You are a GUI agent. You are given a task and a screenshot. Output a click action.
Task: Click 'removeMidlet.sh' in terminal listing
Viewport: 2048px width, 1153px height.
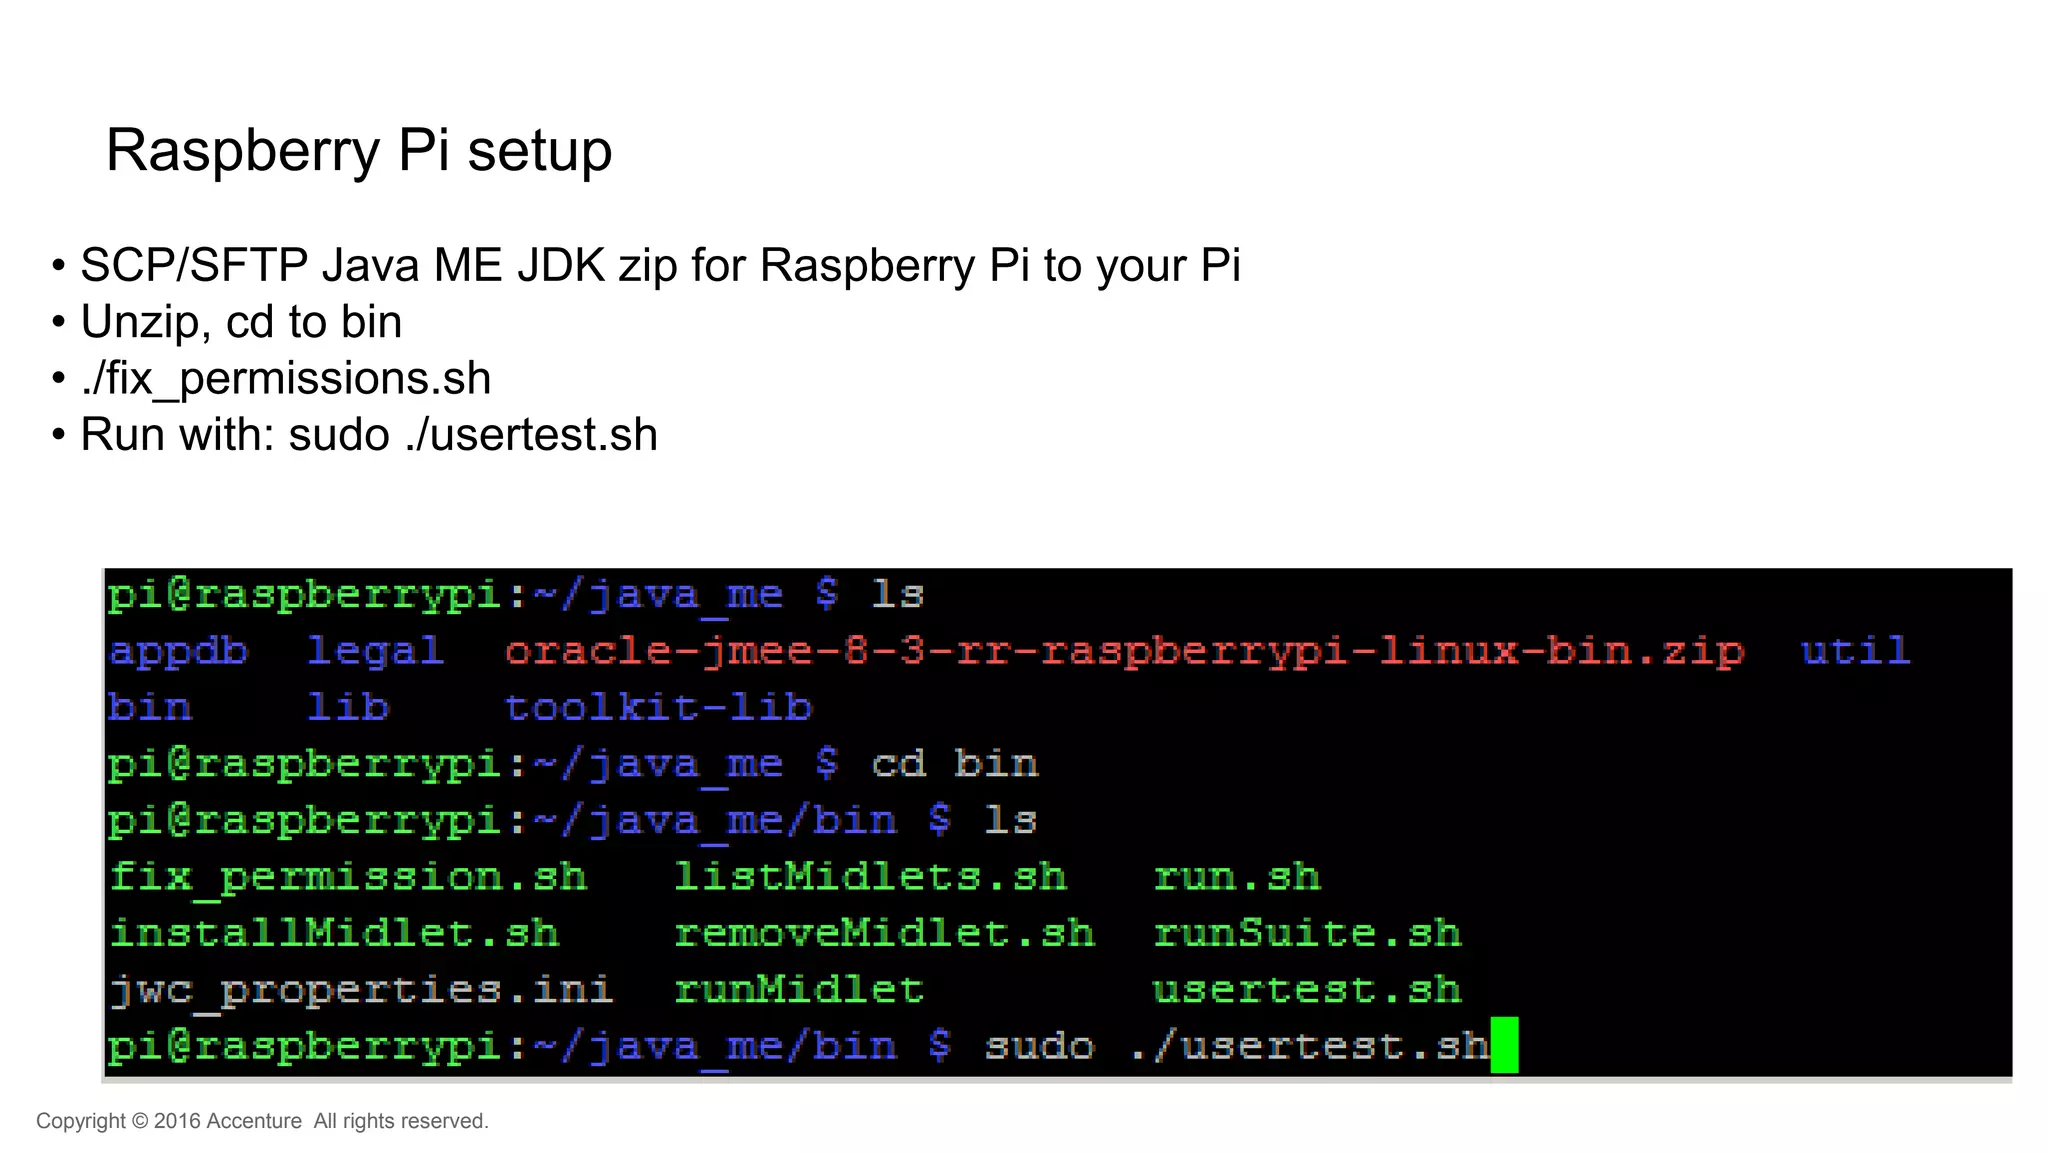coord(884,933)
